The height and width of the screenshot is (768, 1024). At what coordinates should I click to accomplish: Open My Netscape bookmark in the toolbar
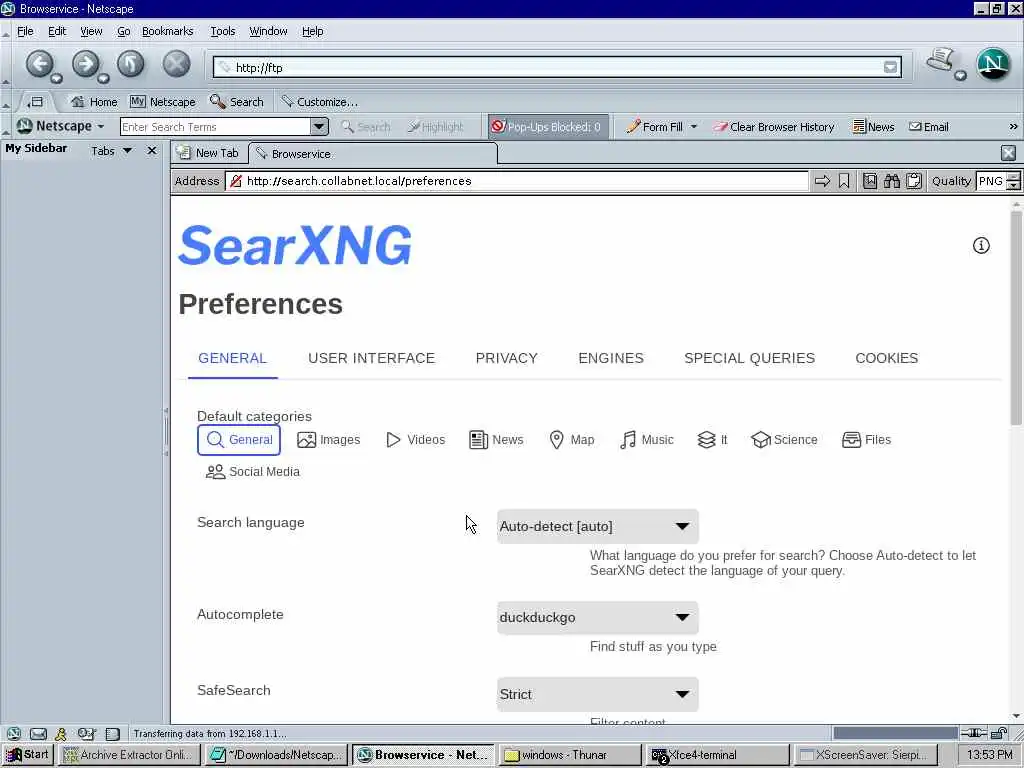coord(163,102)
